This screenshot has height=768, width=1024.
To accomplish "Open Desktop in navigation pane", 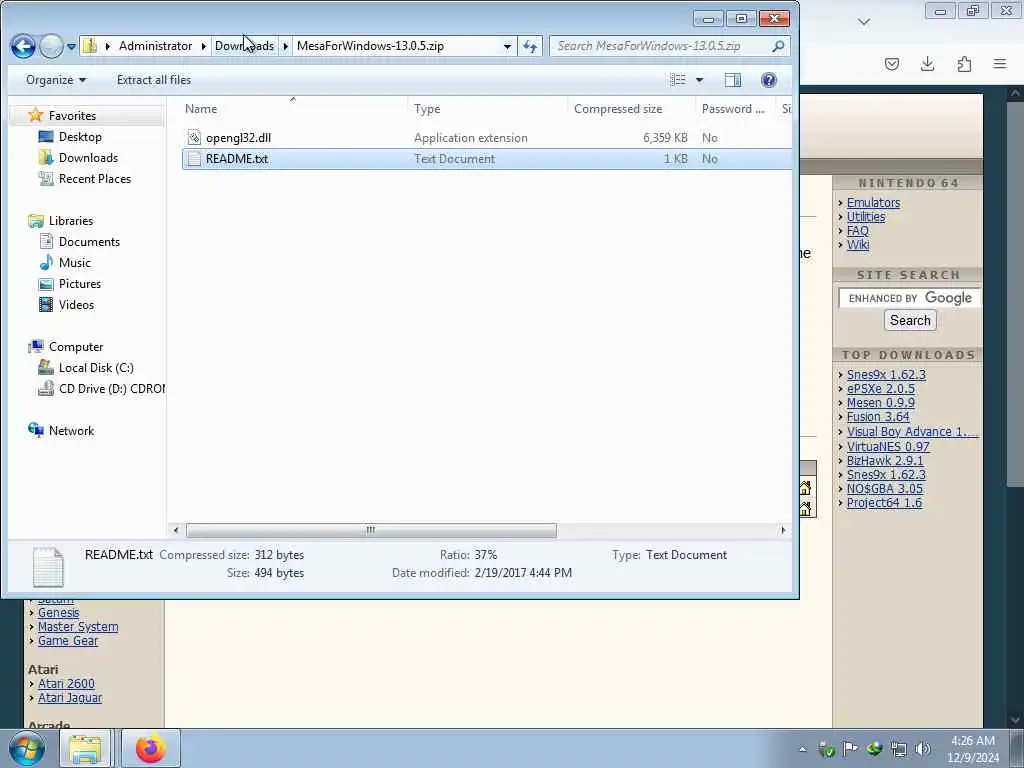I will pyautogui.click(x=80, y=136).
